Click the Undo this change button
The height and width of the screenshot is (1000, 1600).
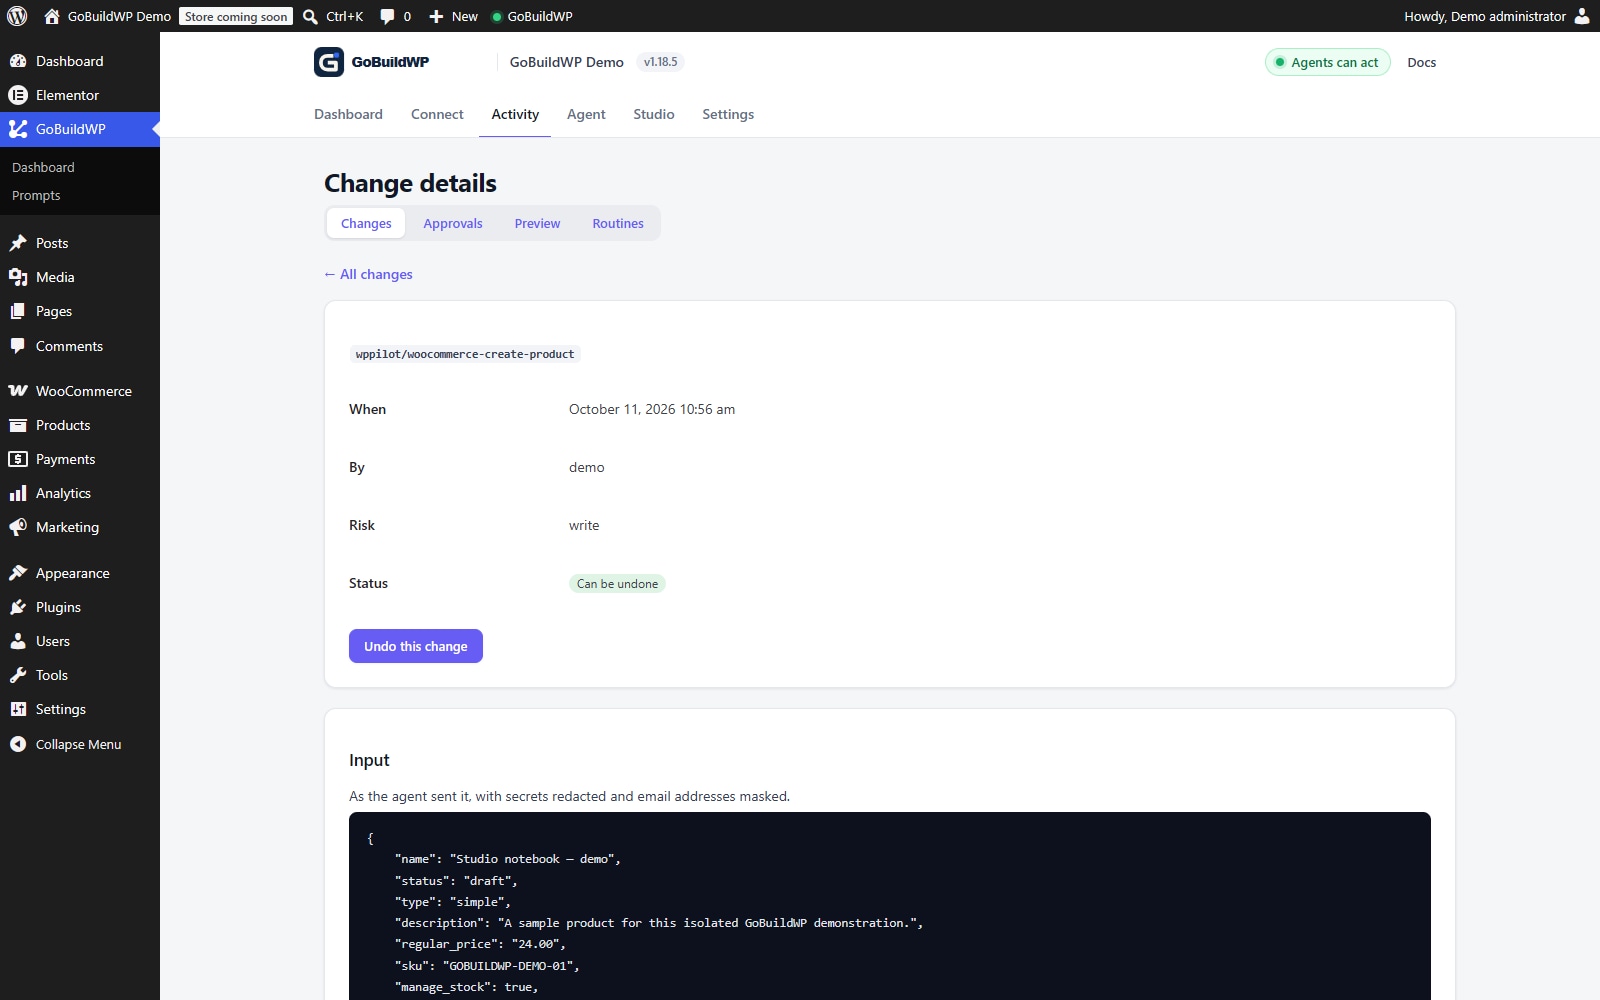coord(416,646)
